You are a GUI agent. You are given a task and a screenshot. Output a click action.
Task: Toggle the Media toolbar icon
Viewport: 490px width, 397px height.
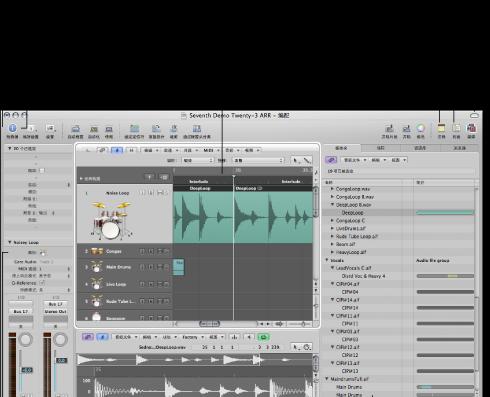tap(471, 128)
